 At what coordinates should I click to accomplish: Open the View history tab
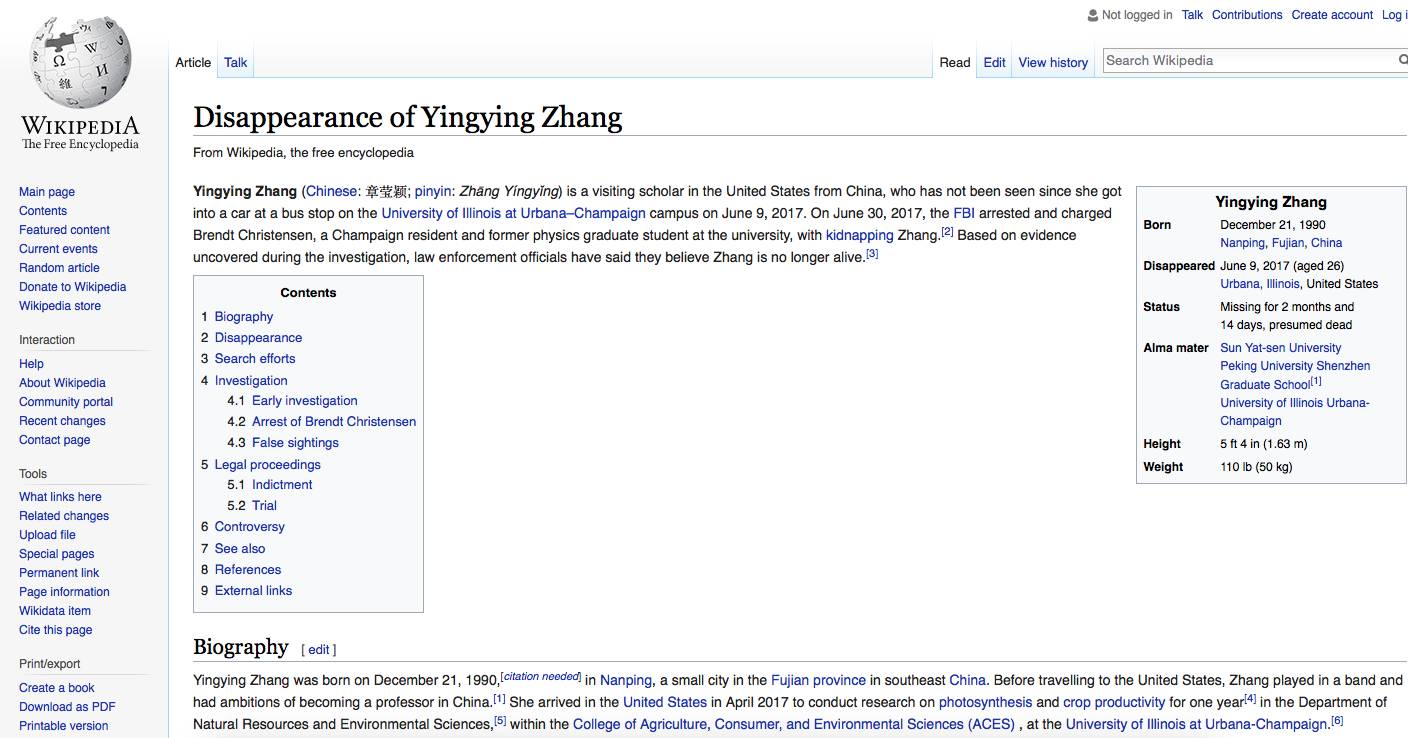(x=1053, y=62)
